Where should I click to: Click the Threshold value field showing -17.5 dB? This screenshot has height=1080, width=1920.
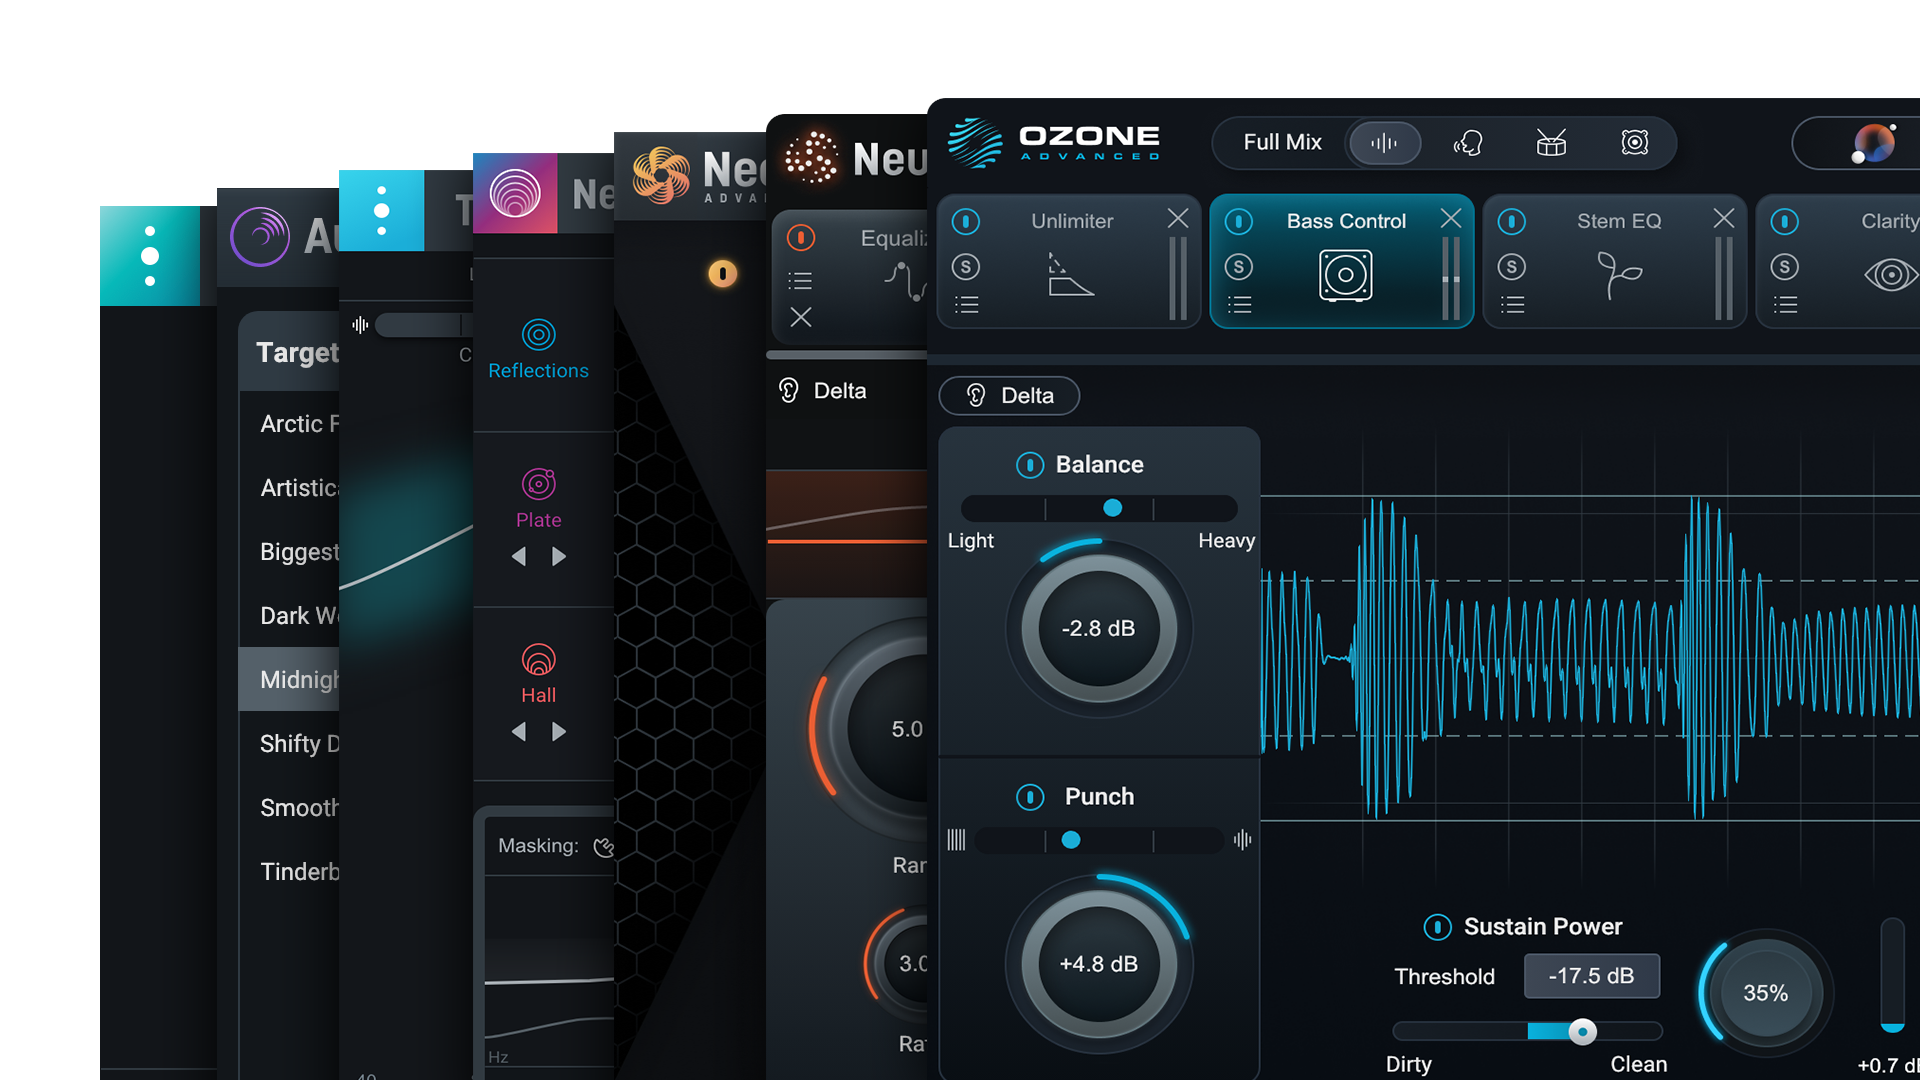point(1591,976)
